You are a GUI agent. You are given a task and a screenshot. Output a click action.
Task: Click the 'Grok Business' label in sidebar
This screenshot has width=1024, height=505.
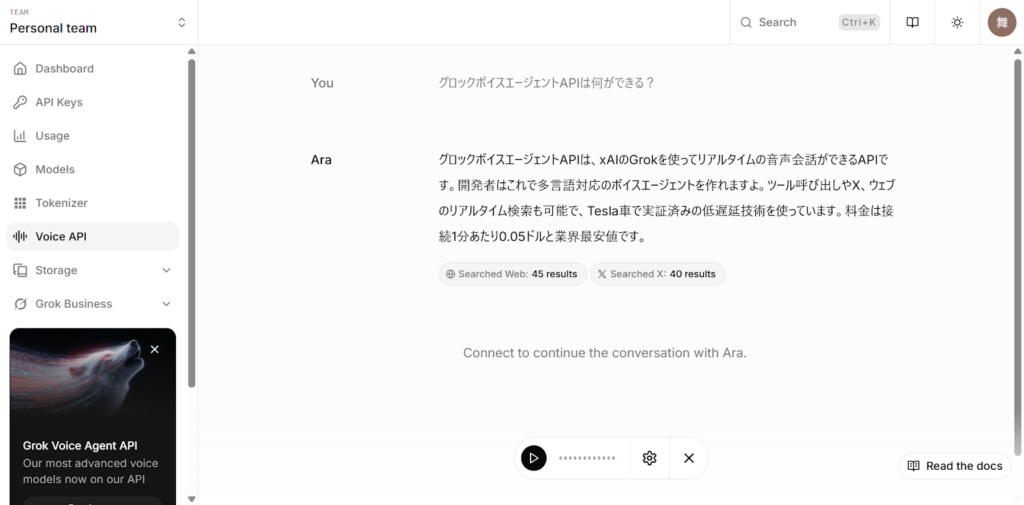pyautogui.click(x=74, y=304)
